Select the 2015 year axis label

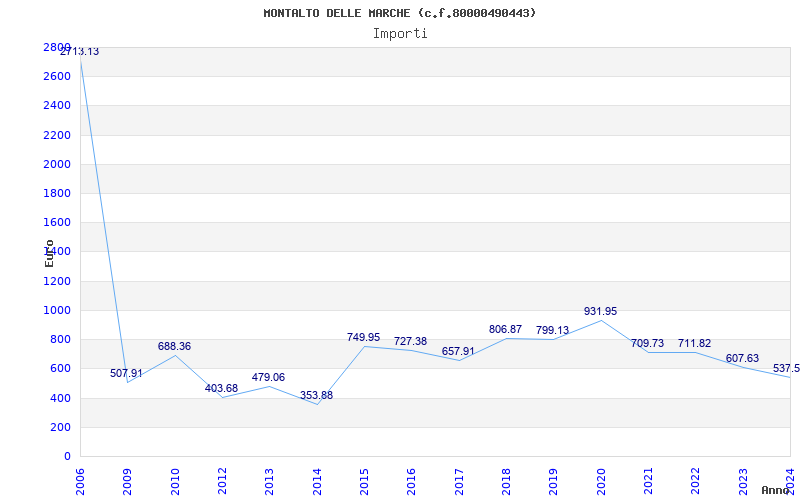pos(364,481)
